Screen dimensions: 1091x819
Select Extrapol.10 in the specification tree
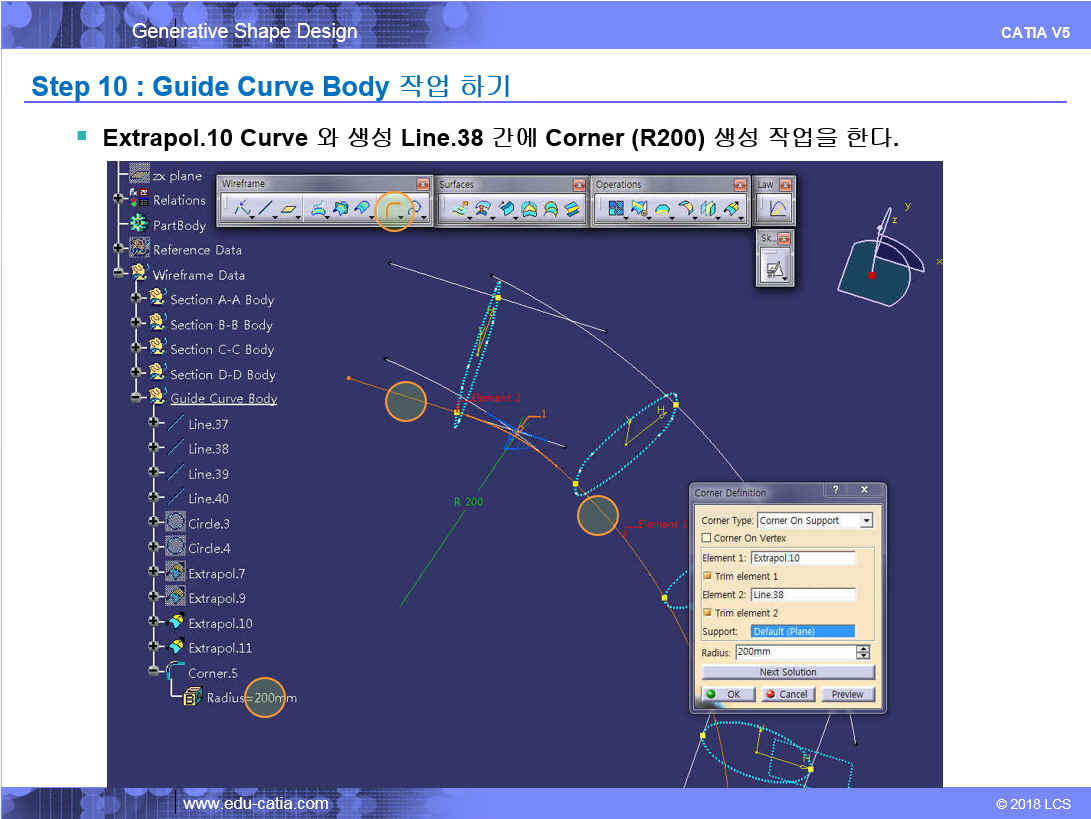220,623
